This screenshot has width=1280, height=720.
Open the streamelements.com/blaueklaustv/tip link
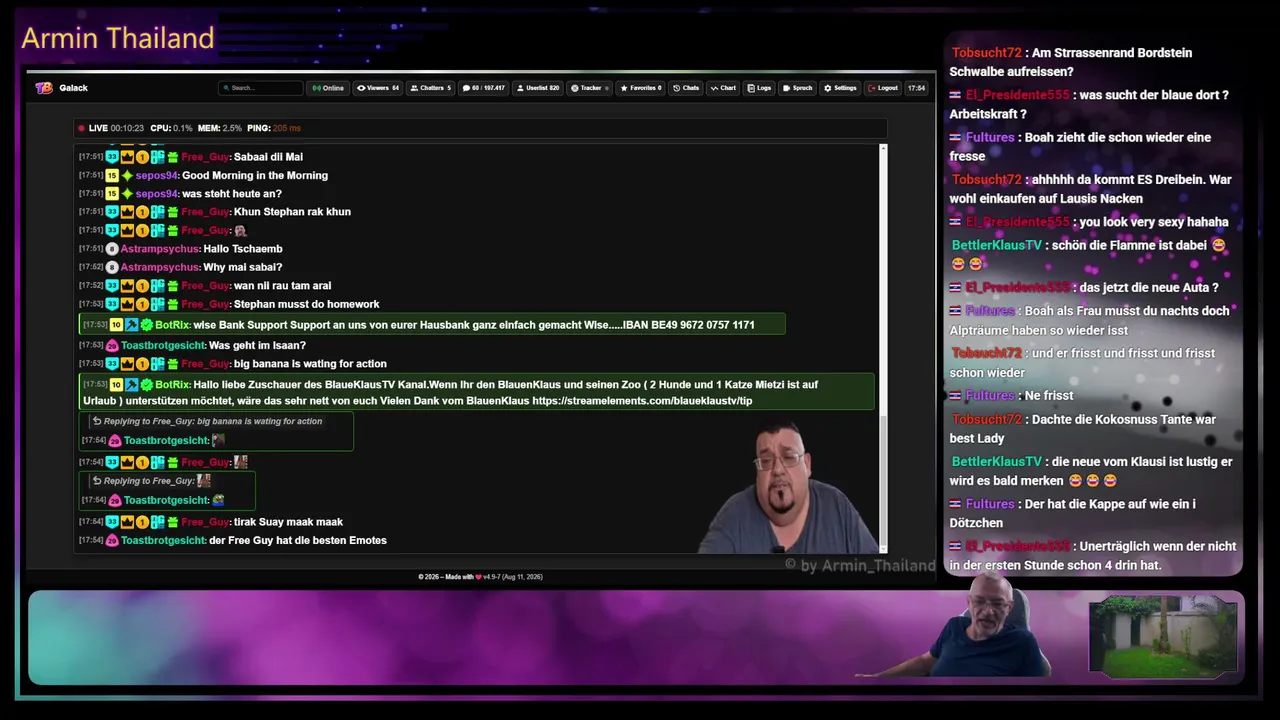tap(642, 401)
